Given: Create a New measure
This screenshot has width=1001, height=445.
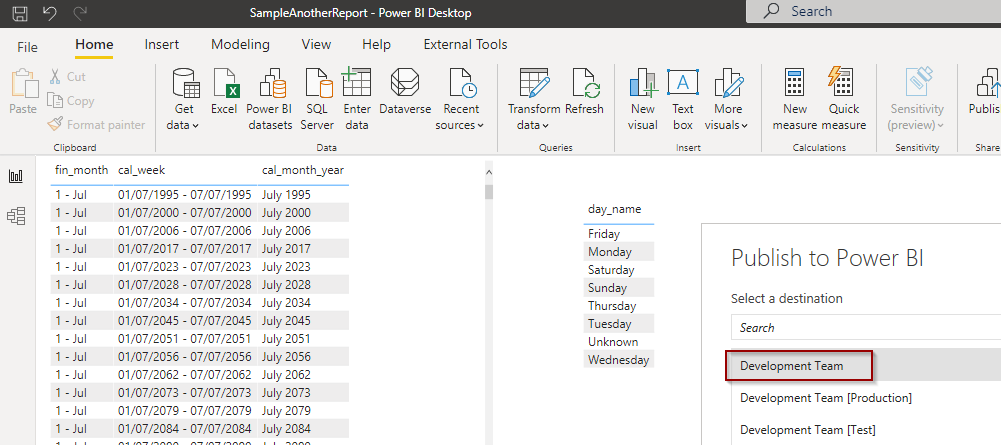Looking at the screenshot, I should coord(795,100).
